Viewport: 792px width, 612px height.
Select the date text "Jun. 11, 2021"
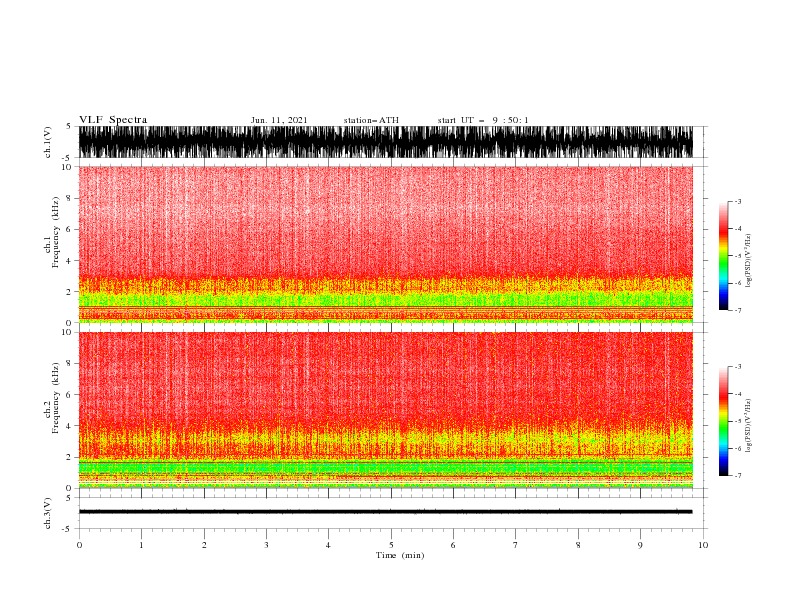coord(279,120)
